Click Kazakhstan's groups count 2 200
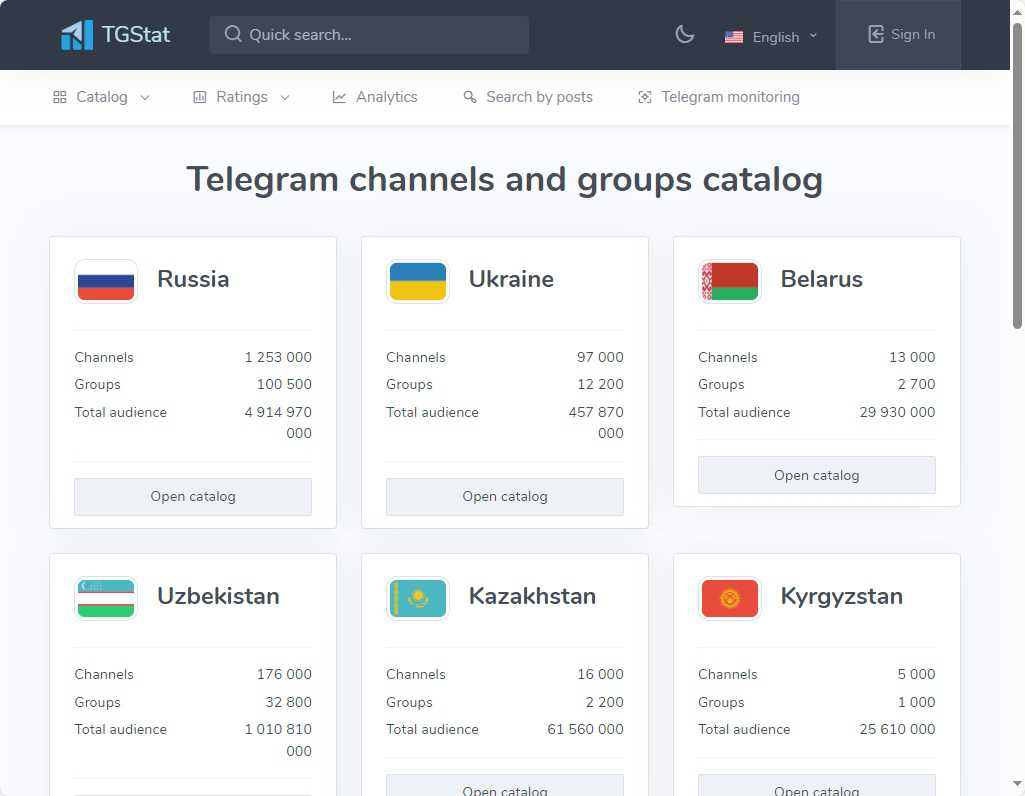 pyautogui.click(x=605, y=703)
